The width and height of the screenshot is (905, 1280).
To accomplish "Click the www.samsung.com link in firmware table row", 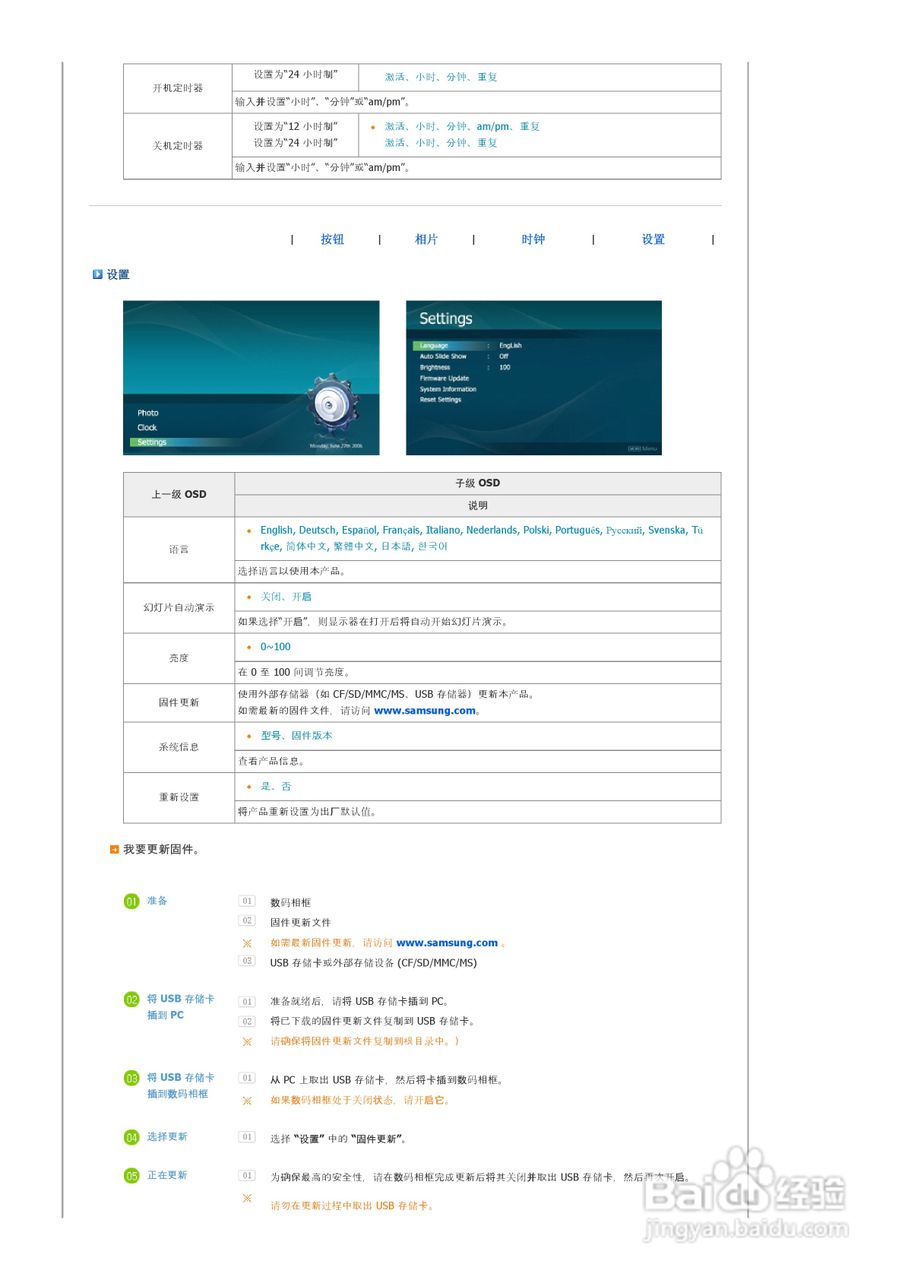I will click(x=425, y=711).
